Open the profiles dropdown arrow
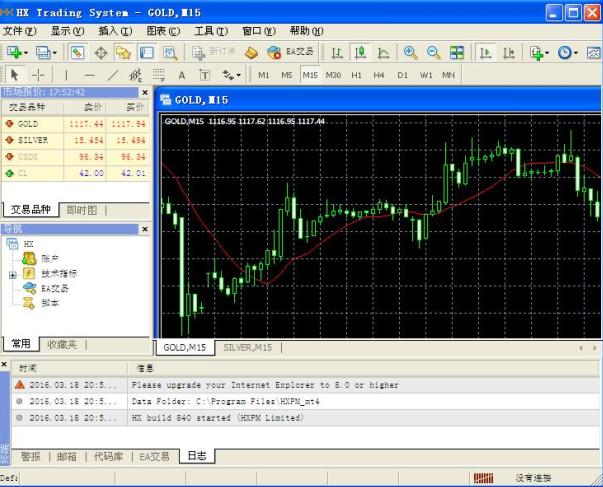The height and width of the screenshot is (487, 603). pyautogui.click(x=54, y=52)
